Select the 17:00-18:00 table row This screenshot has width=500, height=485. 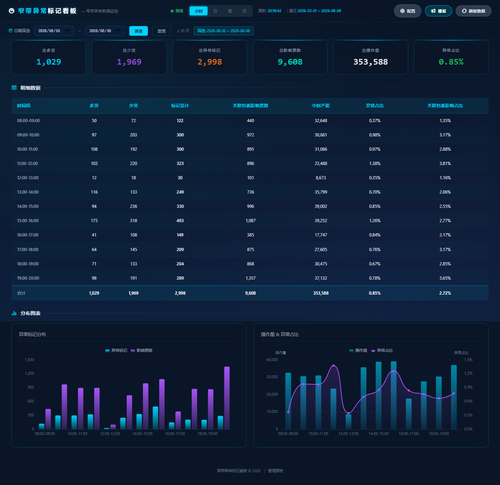point(250,250)
